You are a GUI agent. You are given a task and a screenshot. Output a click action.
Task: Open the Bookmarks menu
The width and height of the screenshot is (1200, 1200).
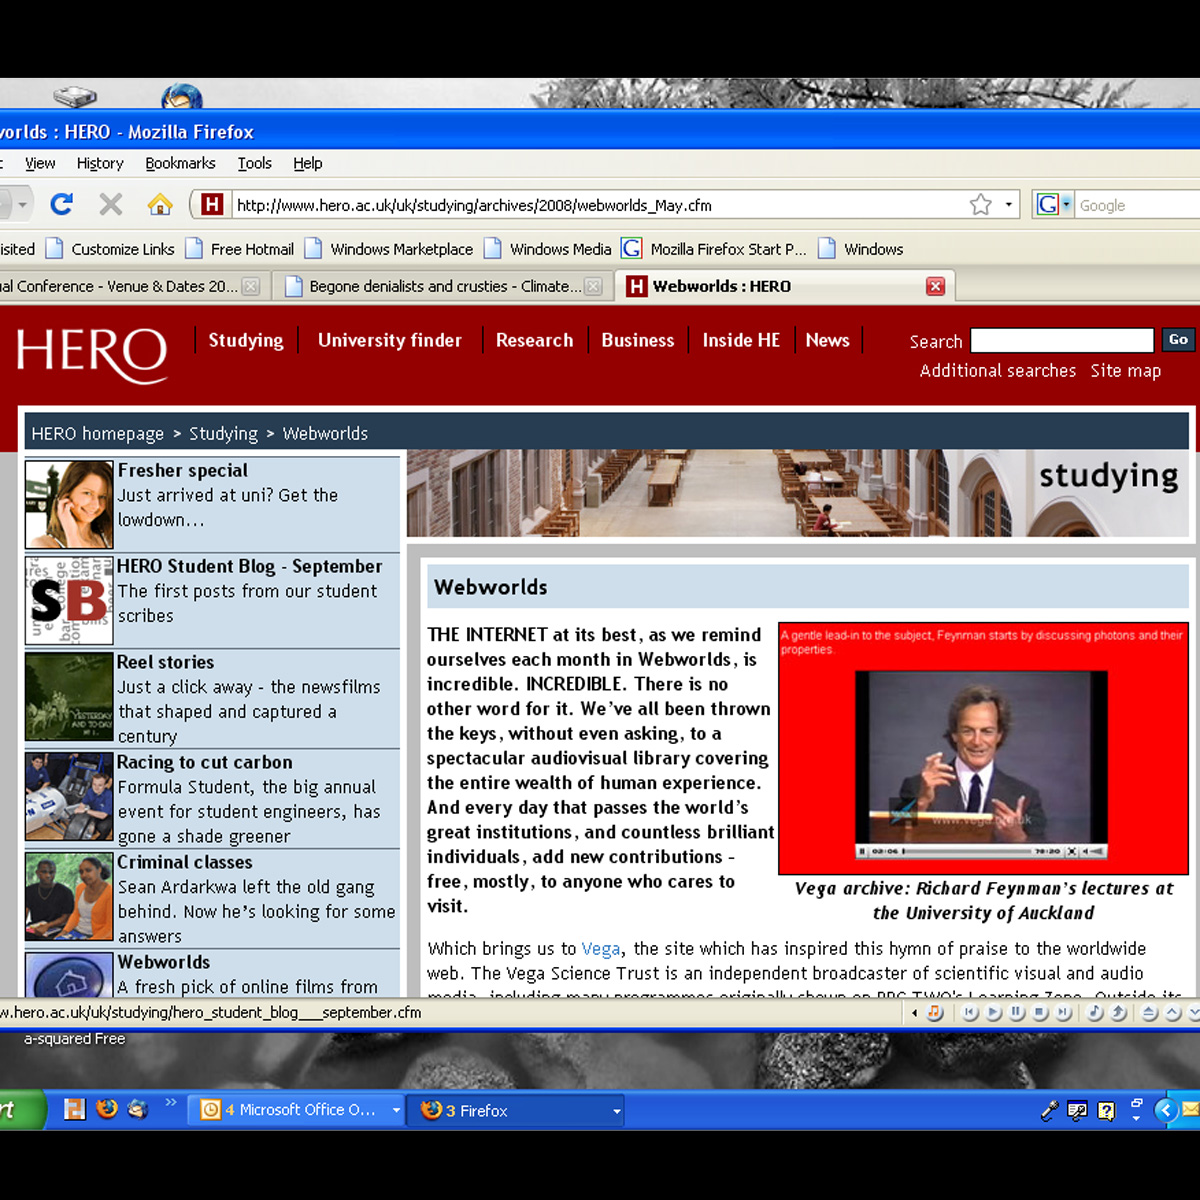180,163
